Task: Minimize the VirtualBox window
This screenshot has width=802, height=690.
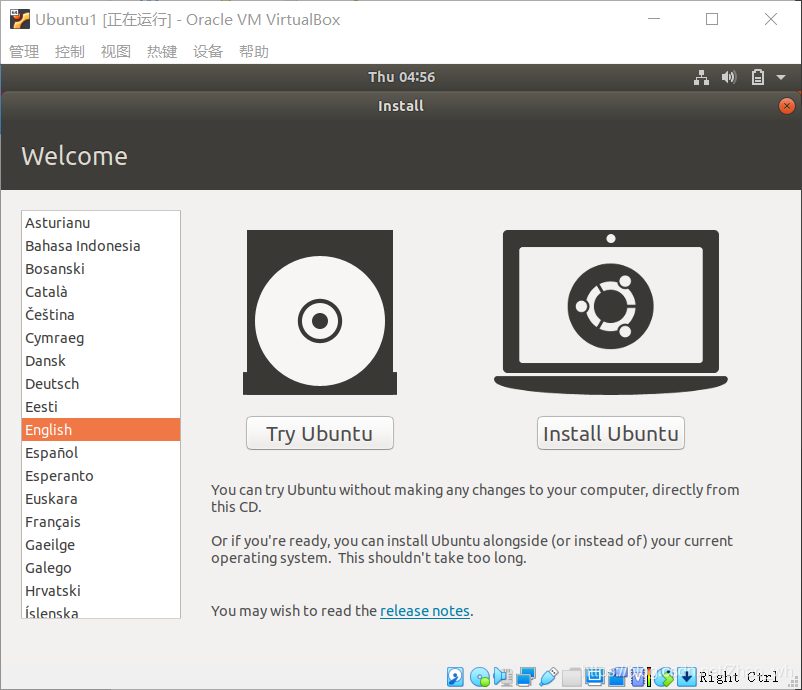Action: pyautogui.click(x=654, y=19)
